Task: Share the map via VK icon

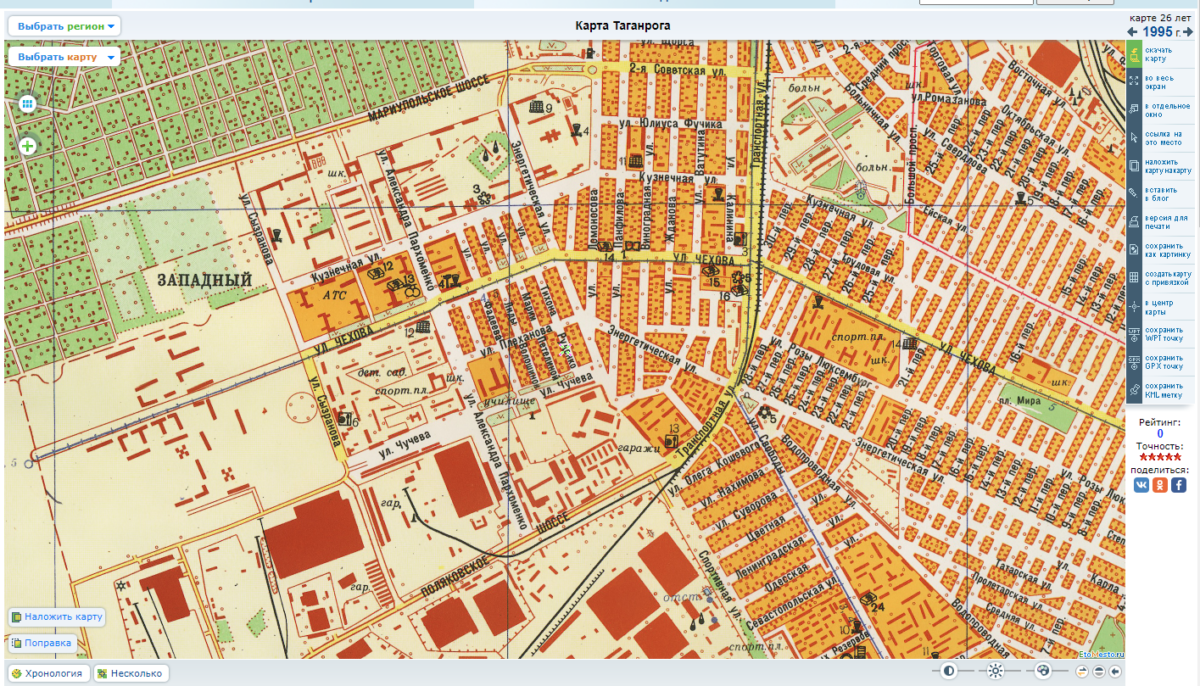Action: point(1142,484)
